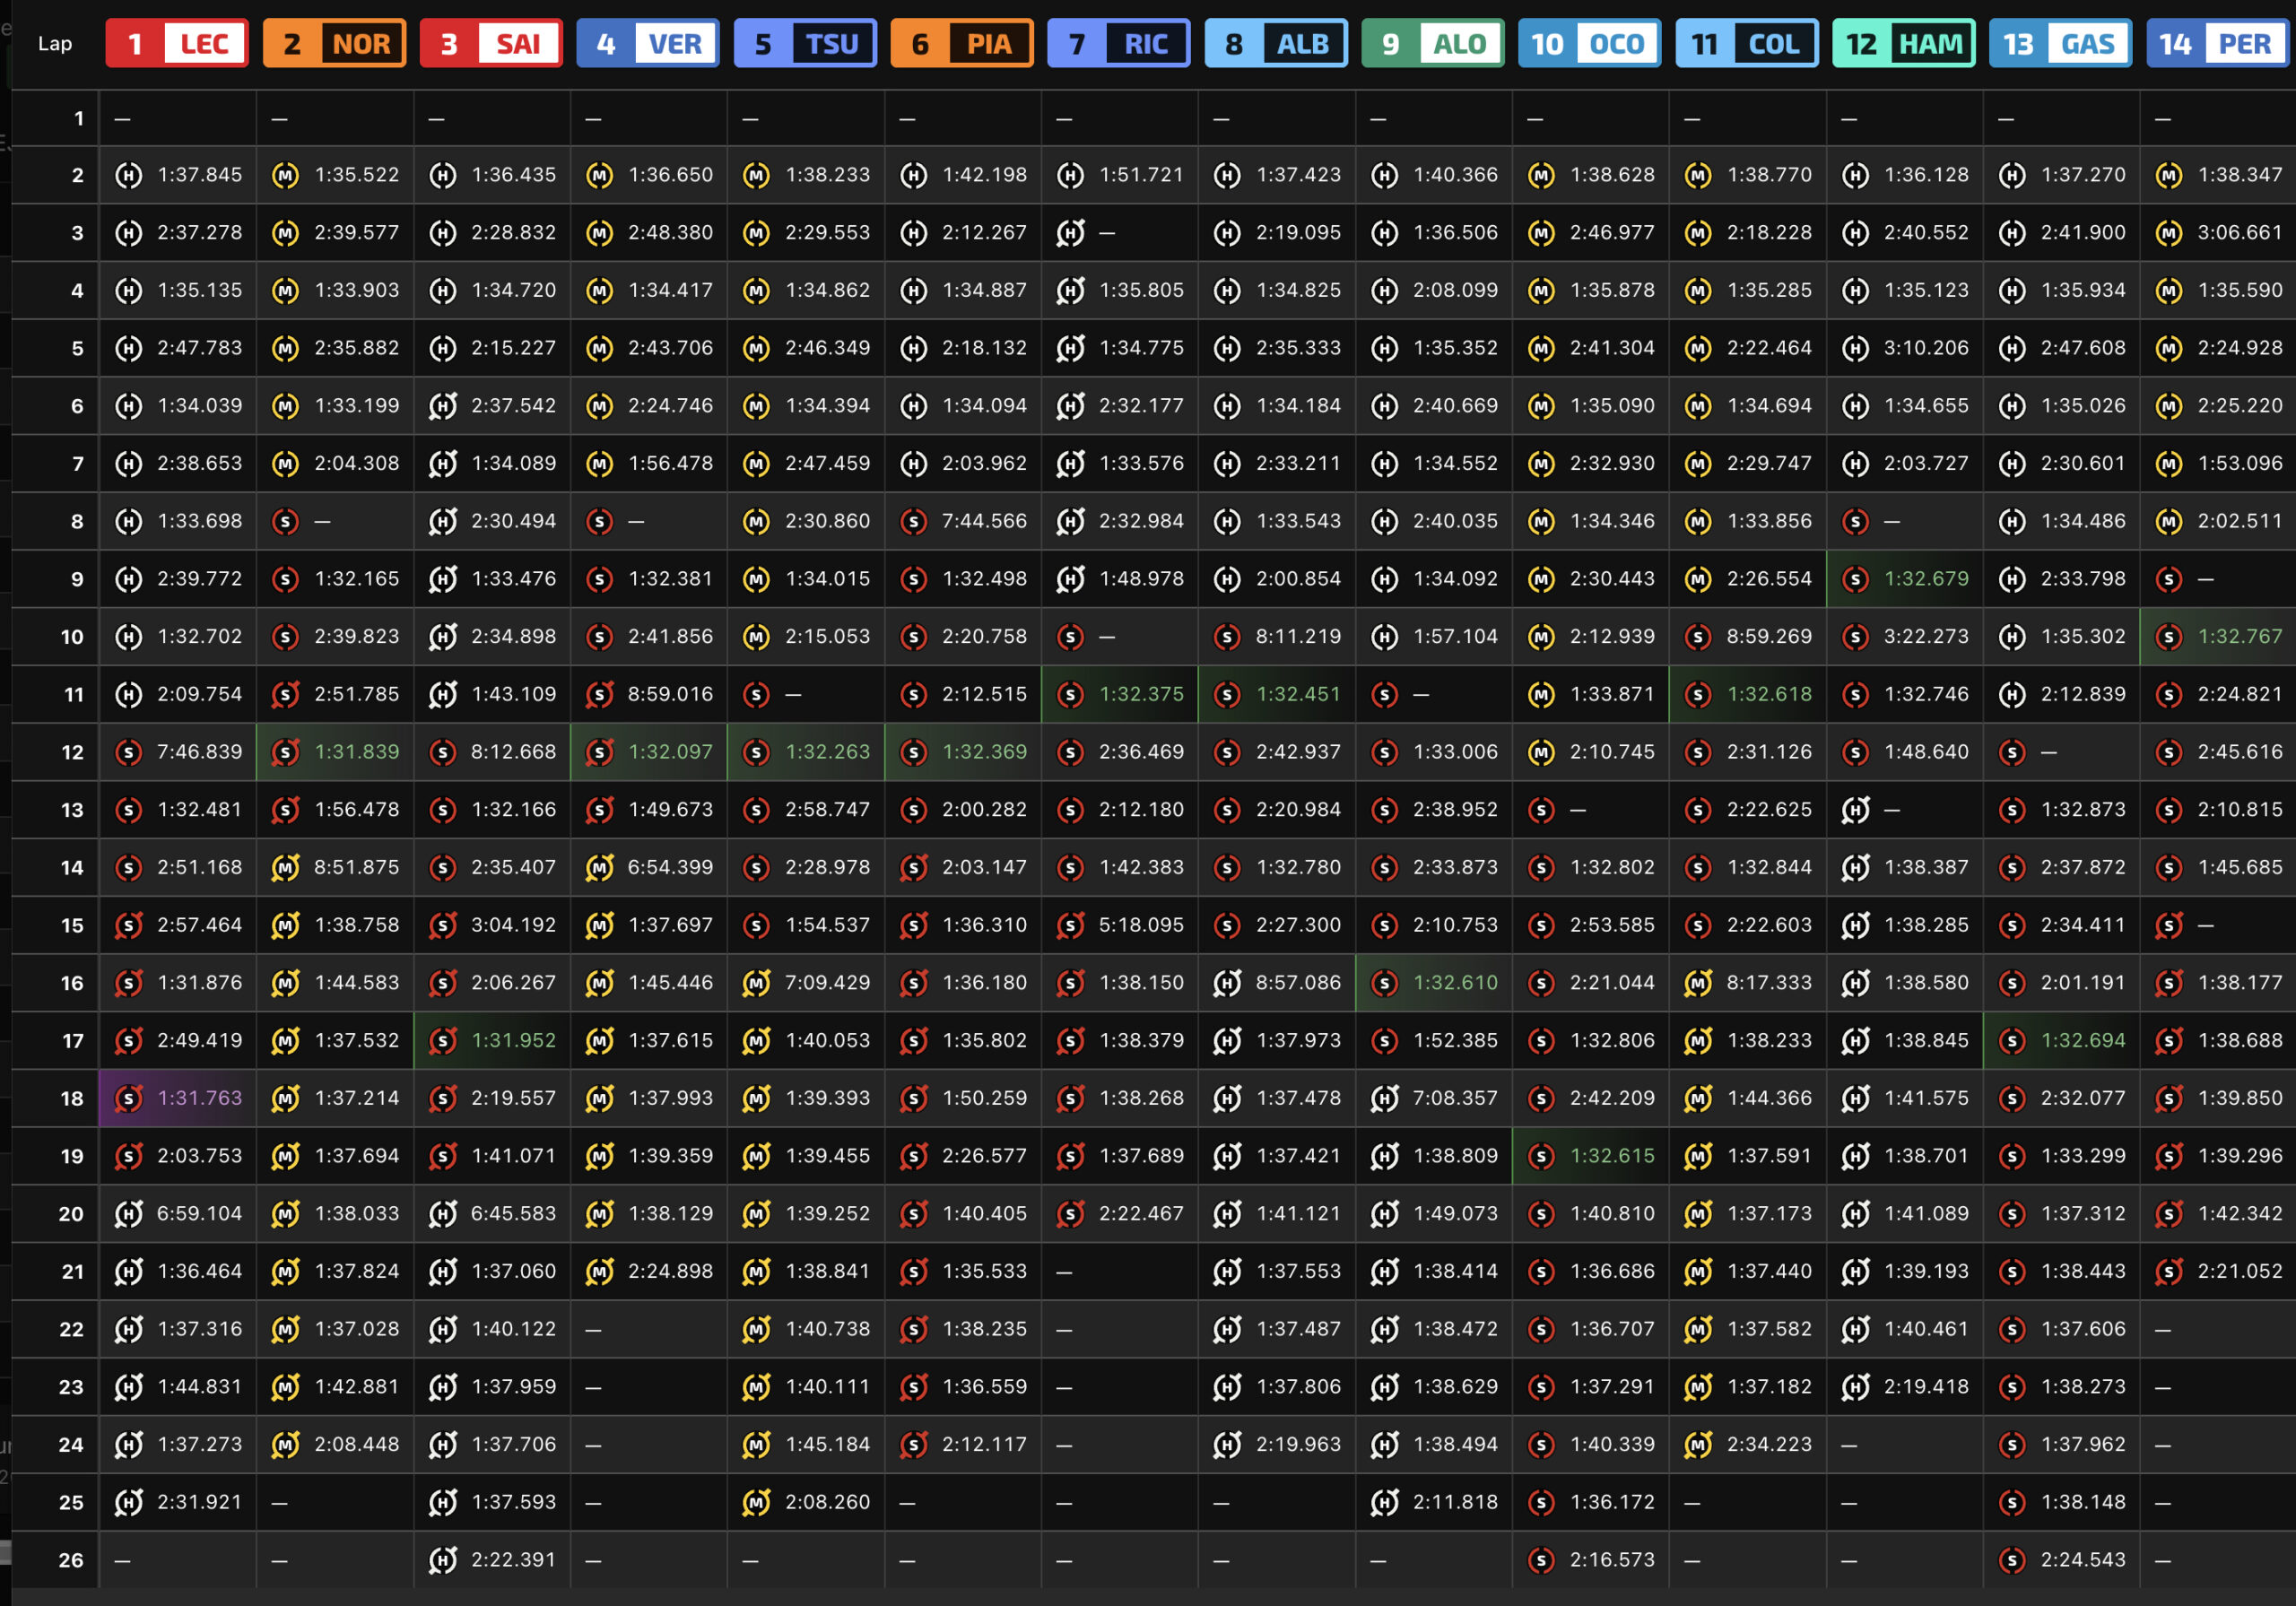The height and width of the screenshot is (1606, 2296).
Task: Click medium tyre icon beside 8:51.875
Action: click(x=286, y=867)
